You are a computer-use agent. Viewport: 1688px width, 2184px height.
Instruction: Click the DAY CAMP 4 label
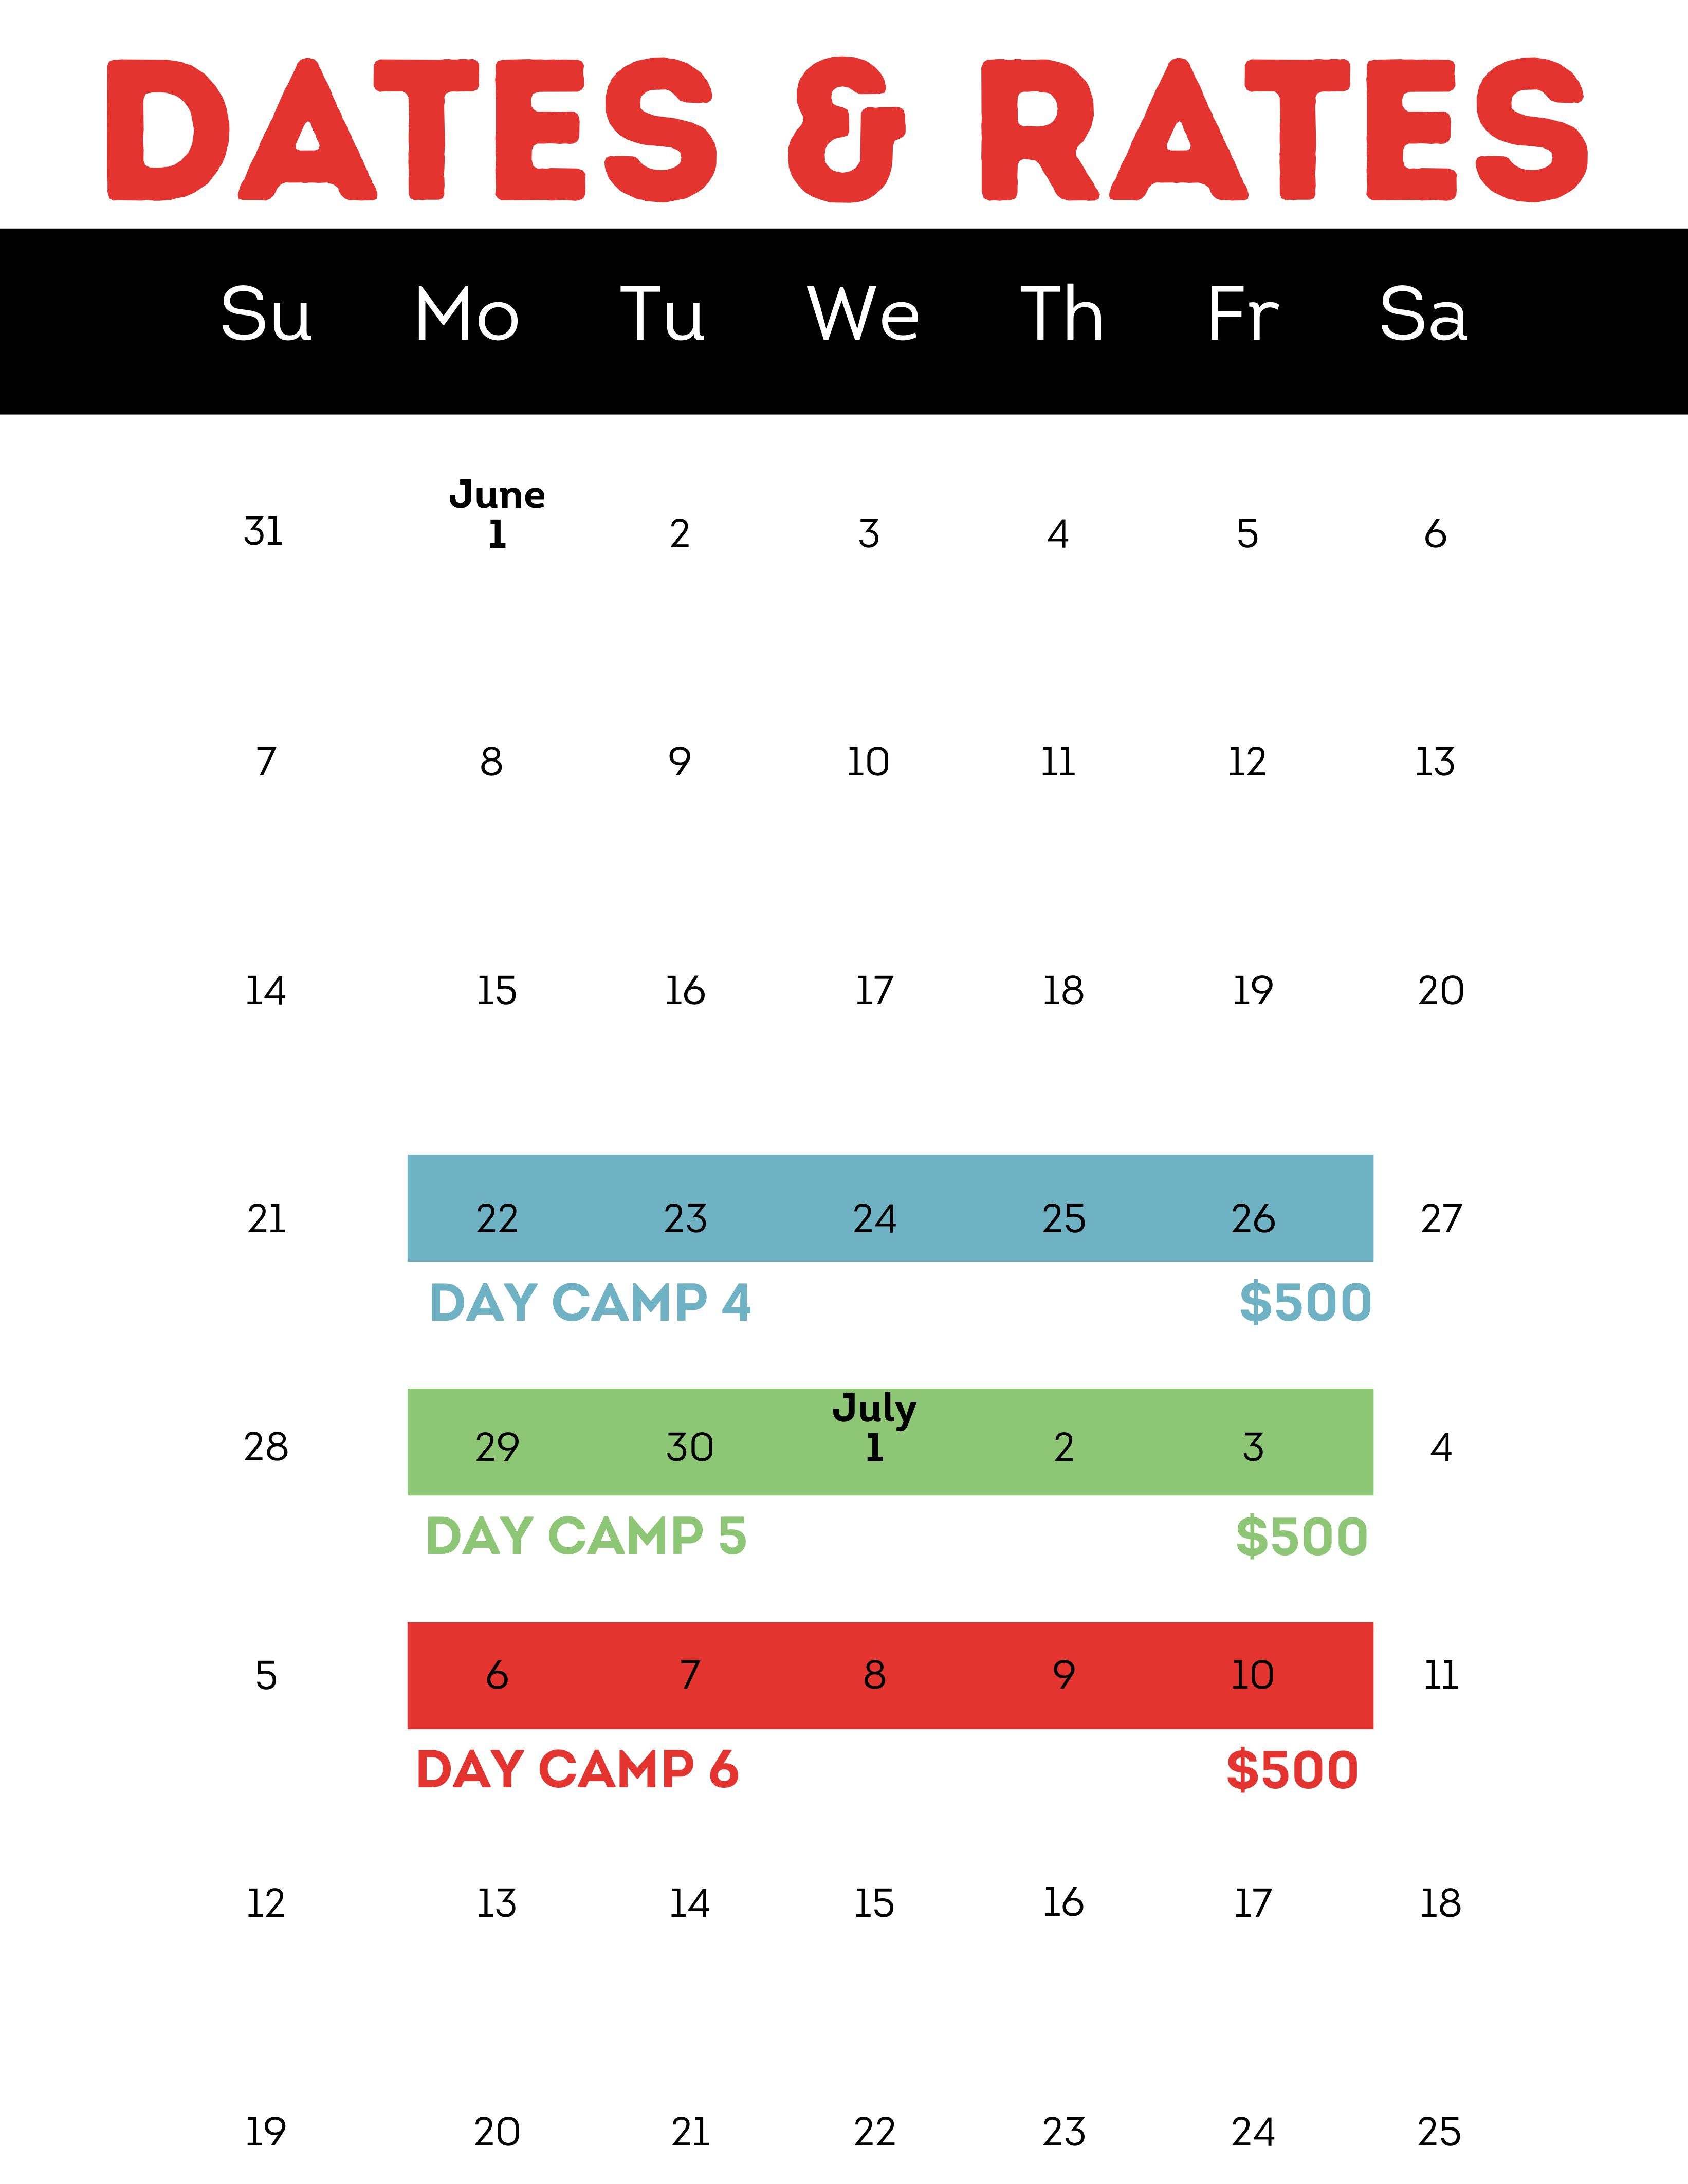coord(590,1303)
